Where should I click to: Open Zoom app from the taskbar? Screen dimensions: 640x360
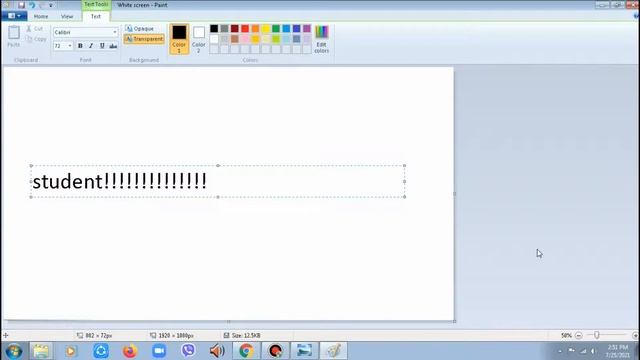(x=159, y=351)
